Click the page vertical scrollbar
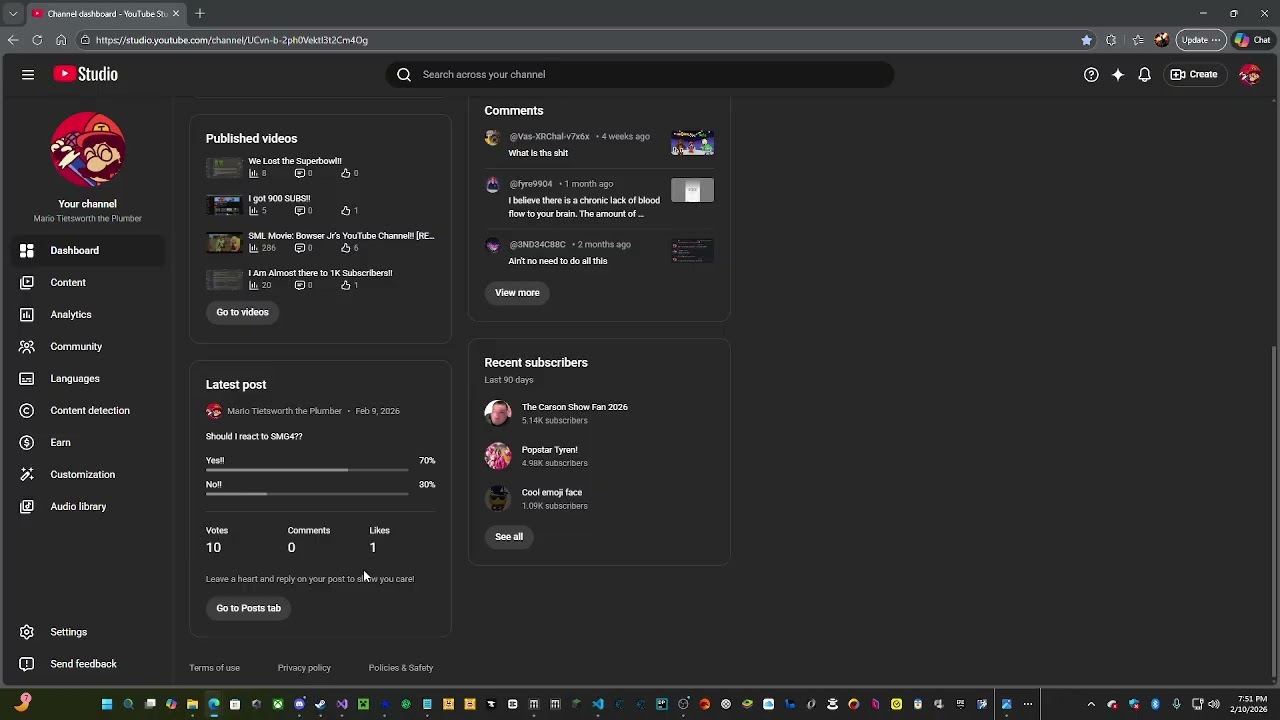 click(x=1274, y=510)
